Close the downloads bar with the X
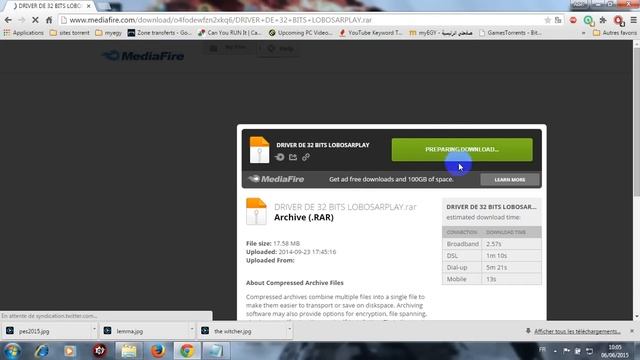Viewport: 640px width, 360px height. [x=632, y=331]
